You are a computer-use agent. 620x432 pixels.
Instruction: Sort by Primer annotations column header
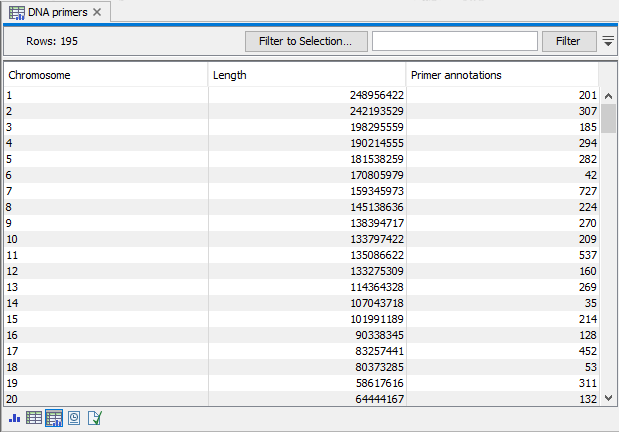[x=502, y=75]
